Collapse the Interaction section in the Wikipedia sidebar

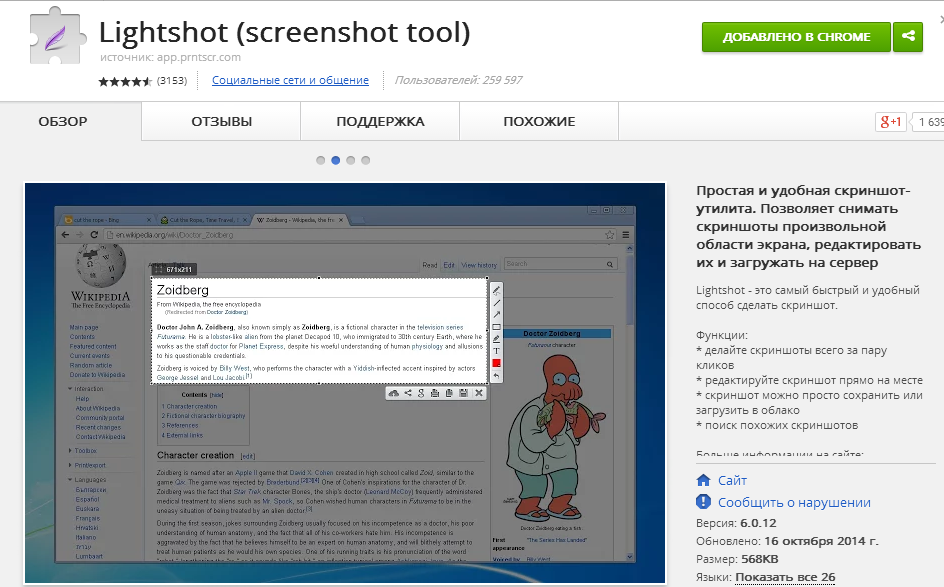coord(70,389)
